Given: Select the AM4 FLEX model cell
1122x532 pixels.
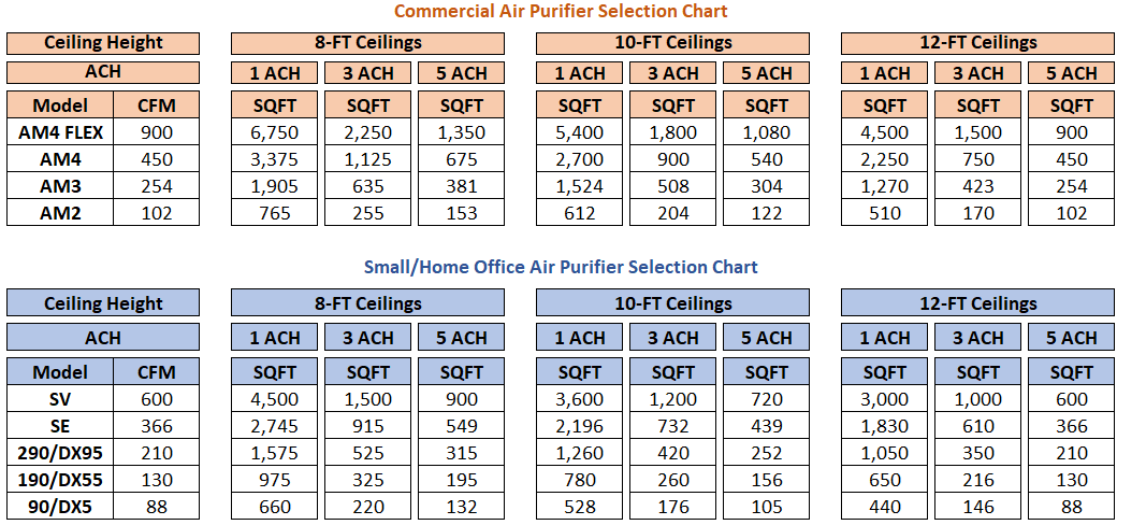Looking at the screenshot, I should (60, 132).
